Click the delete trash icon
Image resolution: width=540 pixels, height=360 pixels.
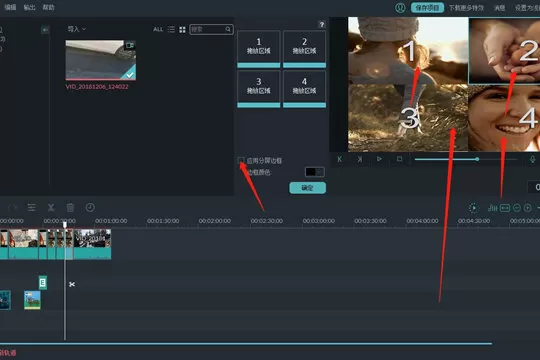click(70, 207)
